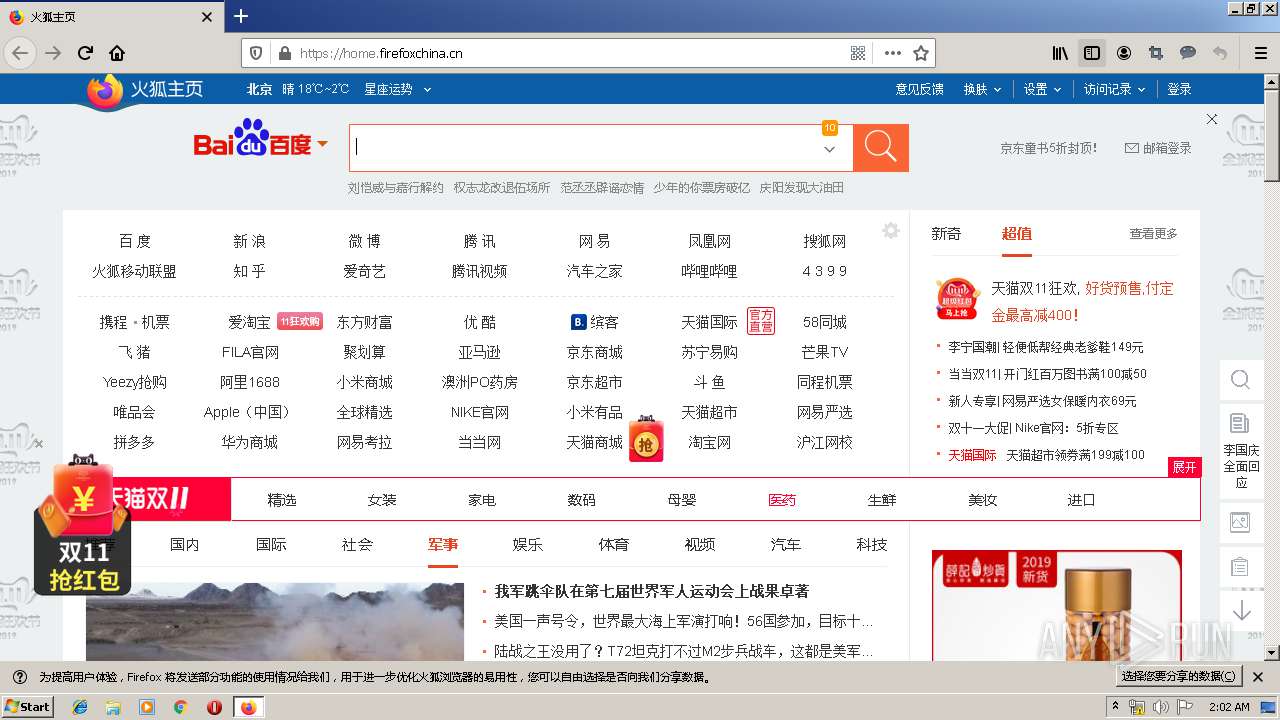Switch to the 体育 news tab
Screen dimensions: 1280x720
[x=614, y=544]
